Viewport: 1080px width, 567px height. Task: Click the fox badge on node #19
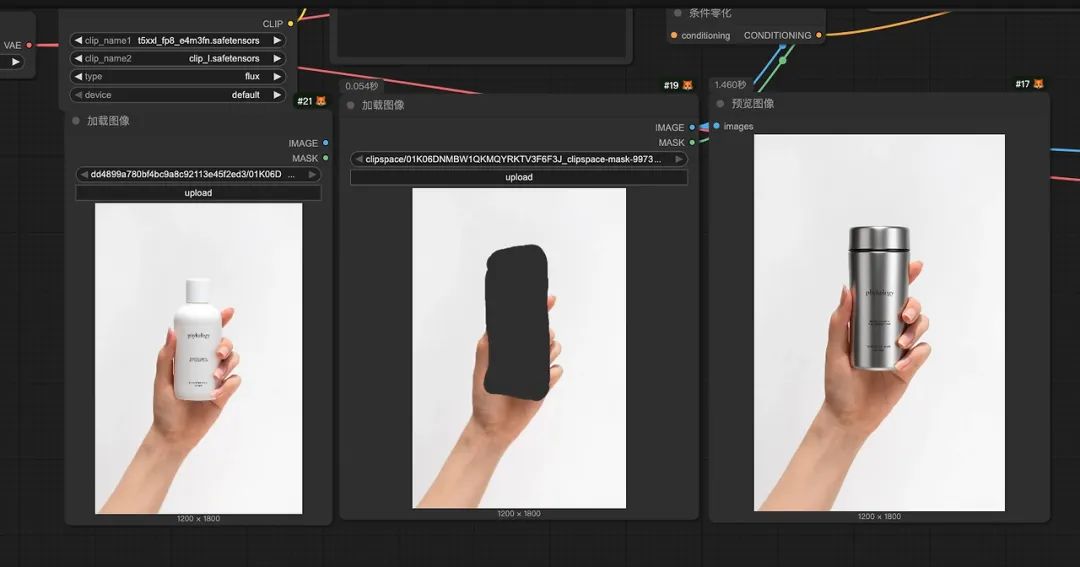coord(687,85)
